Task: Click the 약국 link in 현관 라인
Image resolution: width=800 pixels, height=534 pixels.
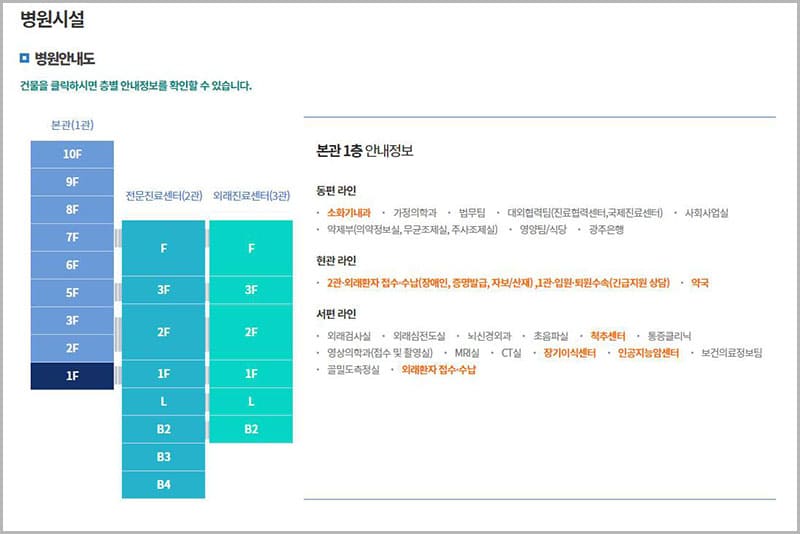Action: pos(700,283)
